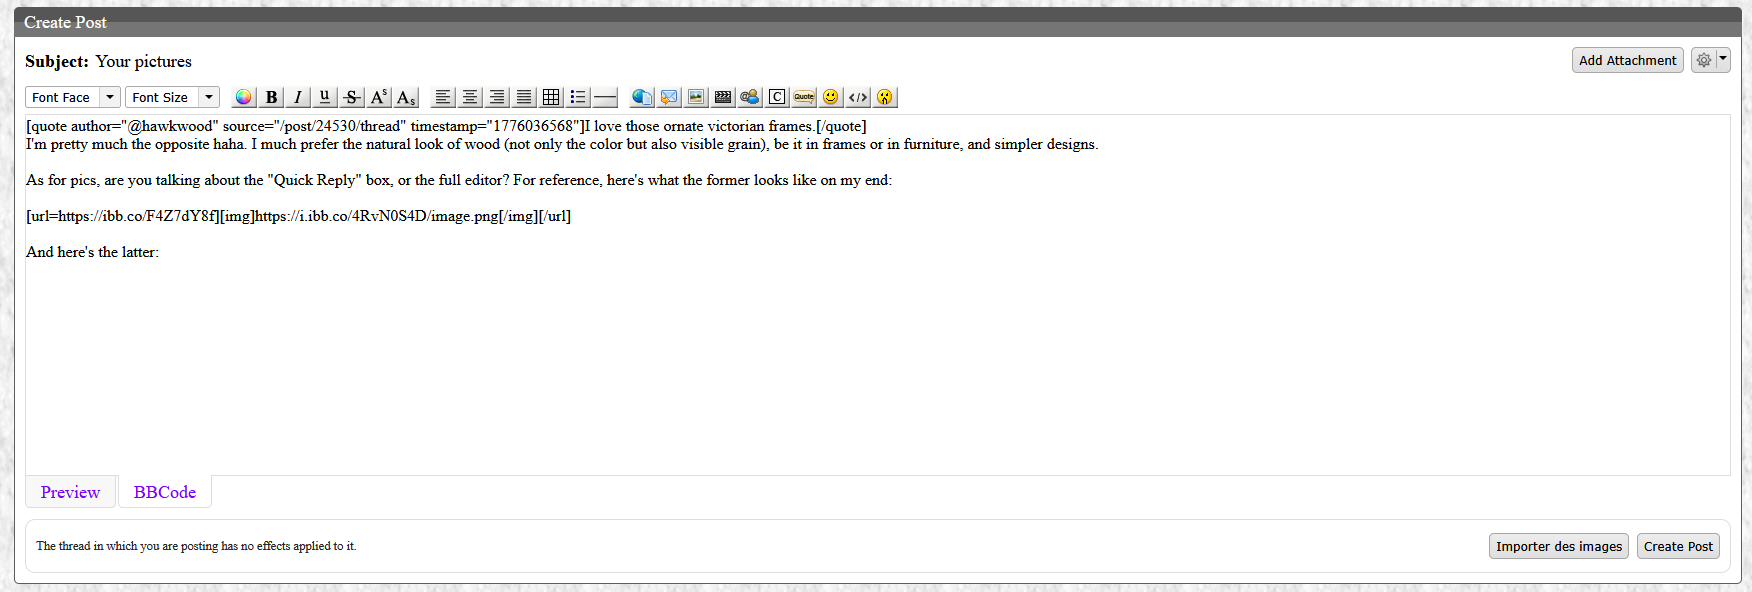The image size is (1752, 592).
Task: Insert a video clip
Action: (723, 97)
